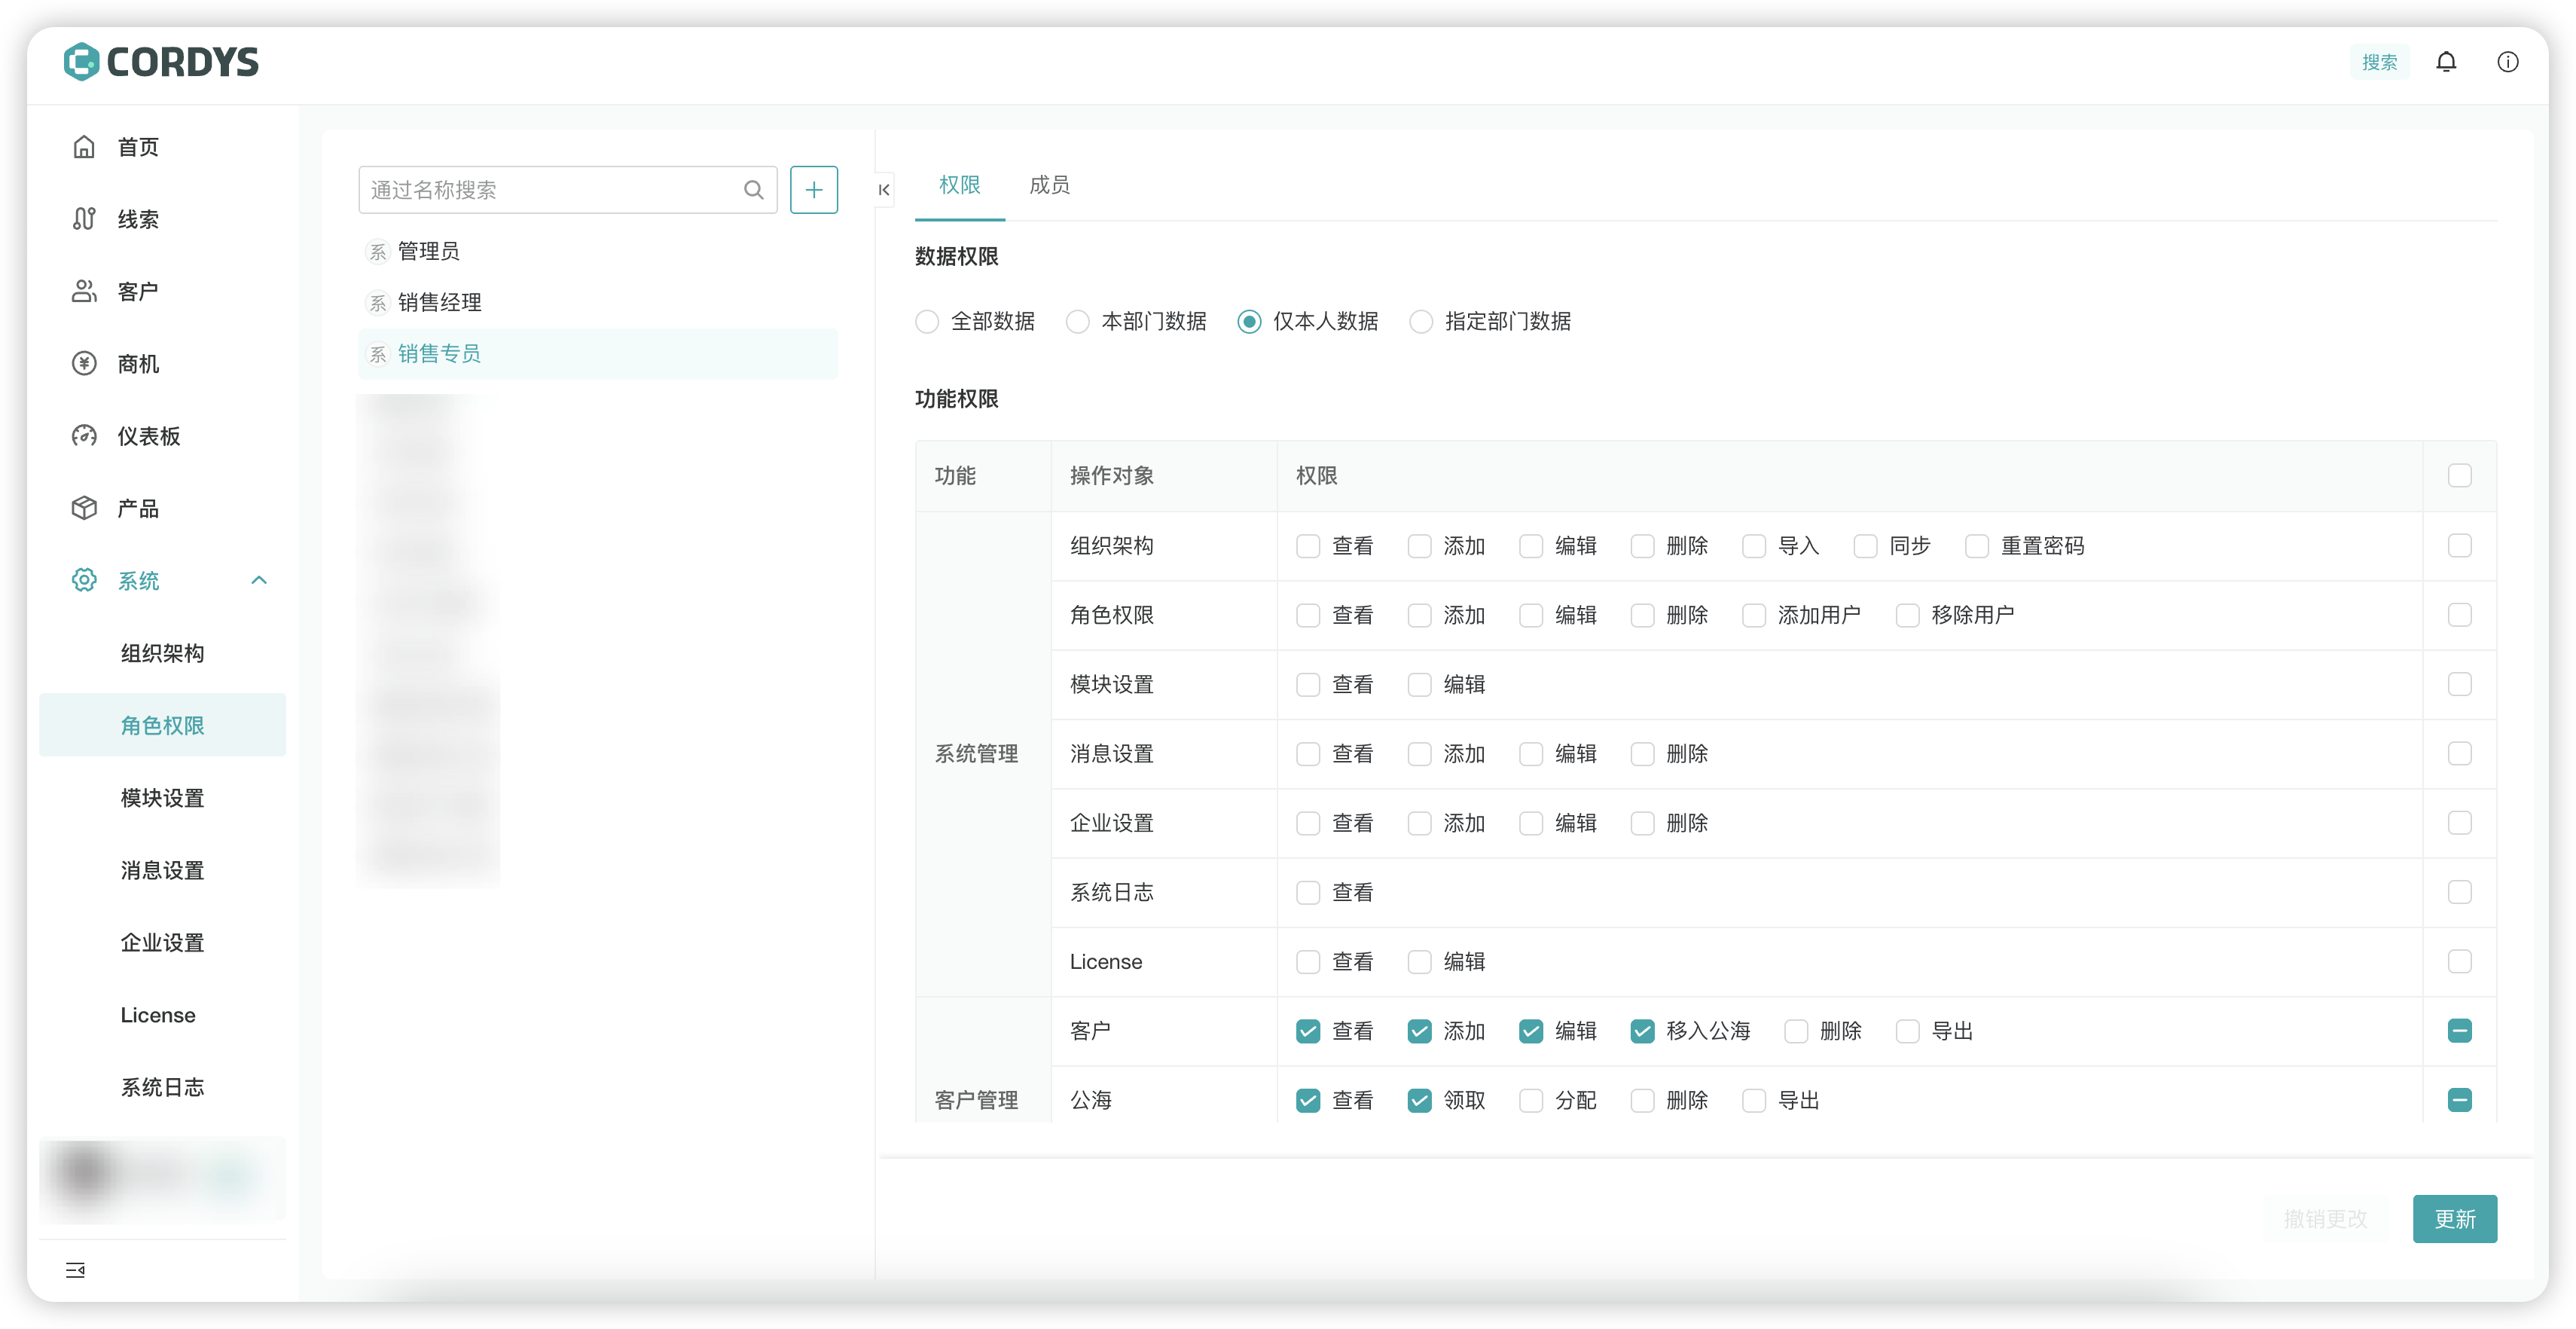2576x1329 pixels.
Task: Collapse sidebar with bottom menu icon
Action: pyautogui.click(x=75, y=1270)
